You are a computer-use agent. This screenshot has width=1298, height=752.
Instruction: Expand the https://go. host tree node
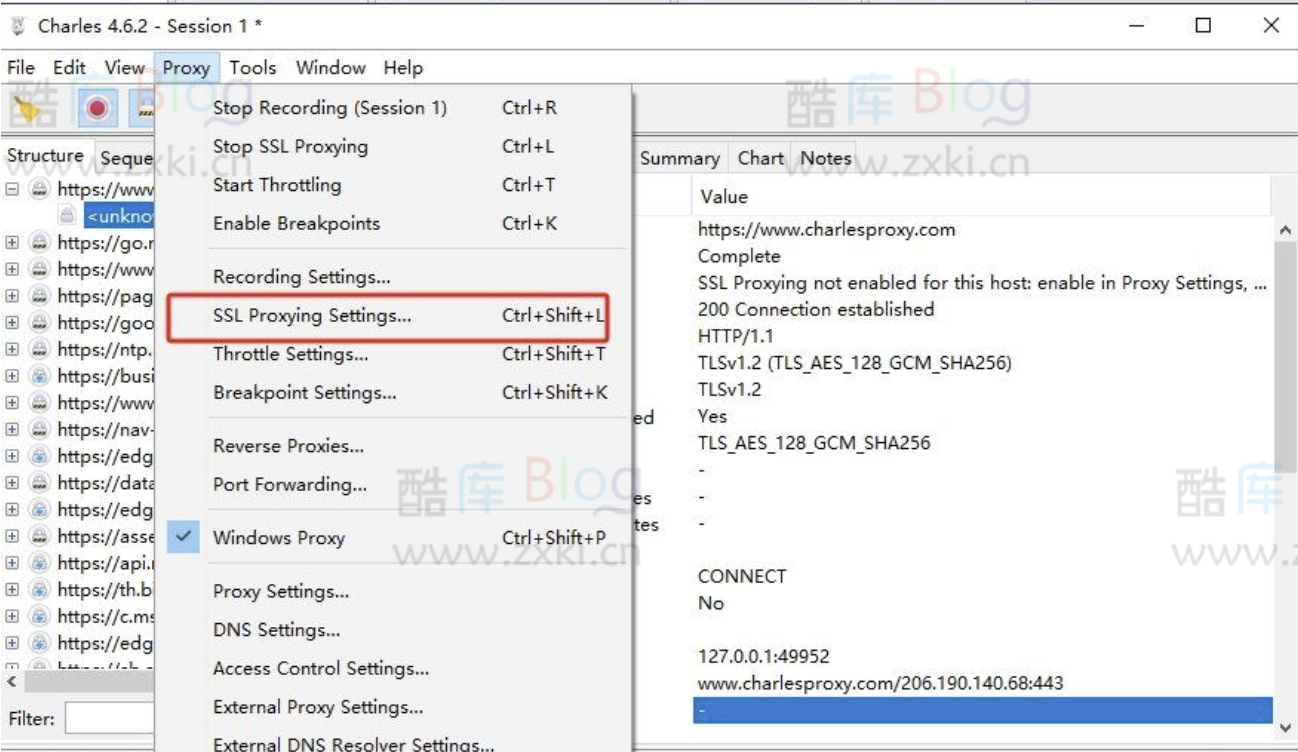12,242
